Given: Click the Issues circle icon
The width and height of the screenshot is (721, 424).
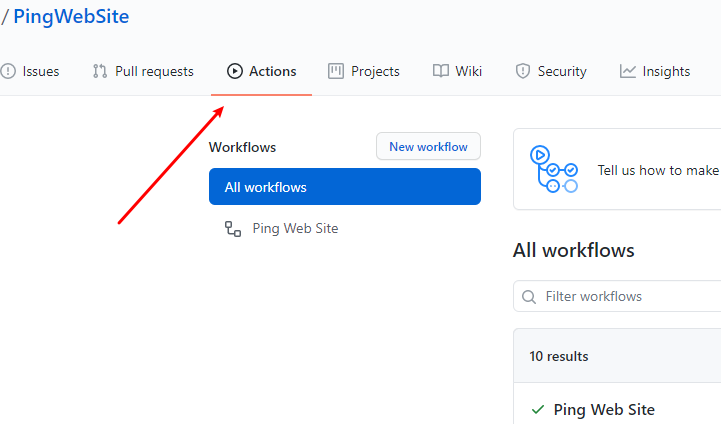Looking at the screenshot, I should (8, 71).
